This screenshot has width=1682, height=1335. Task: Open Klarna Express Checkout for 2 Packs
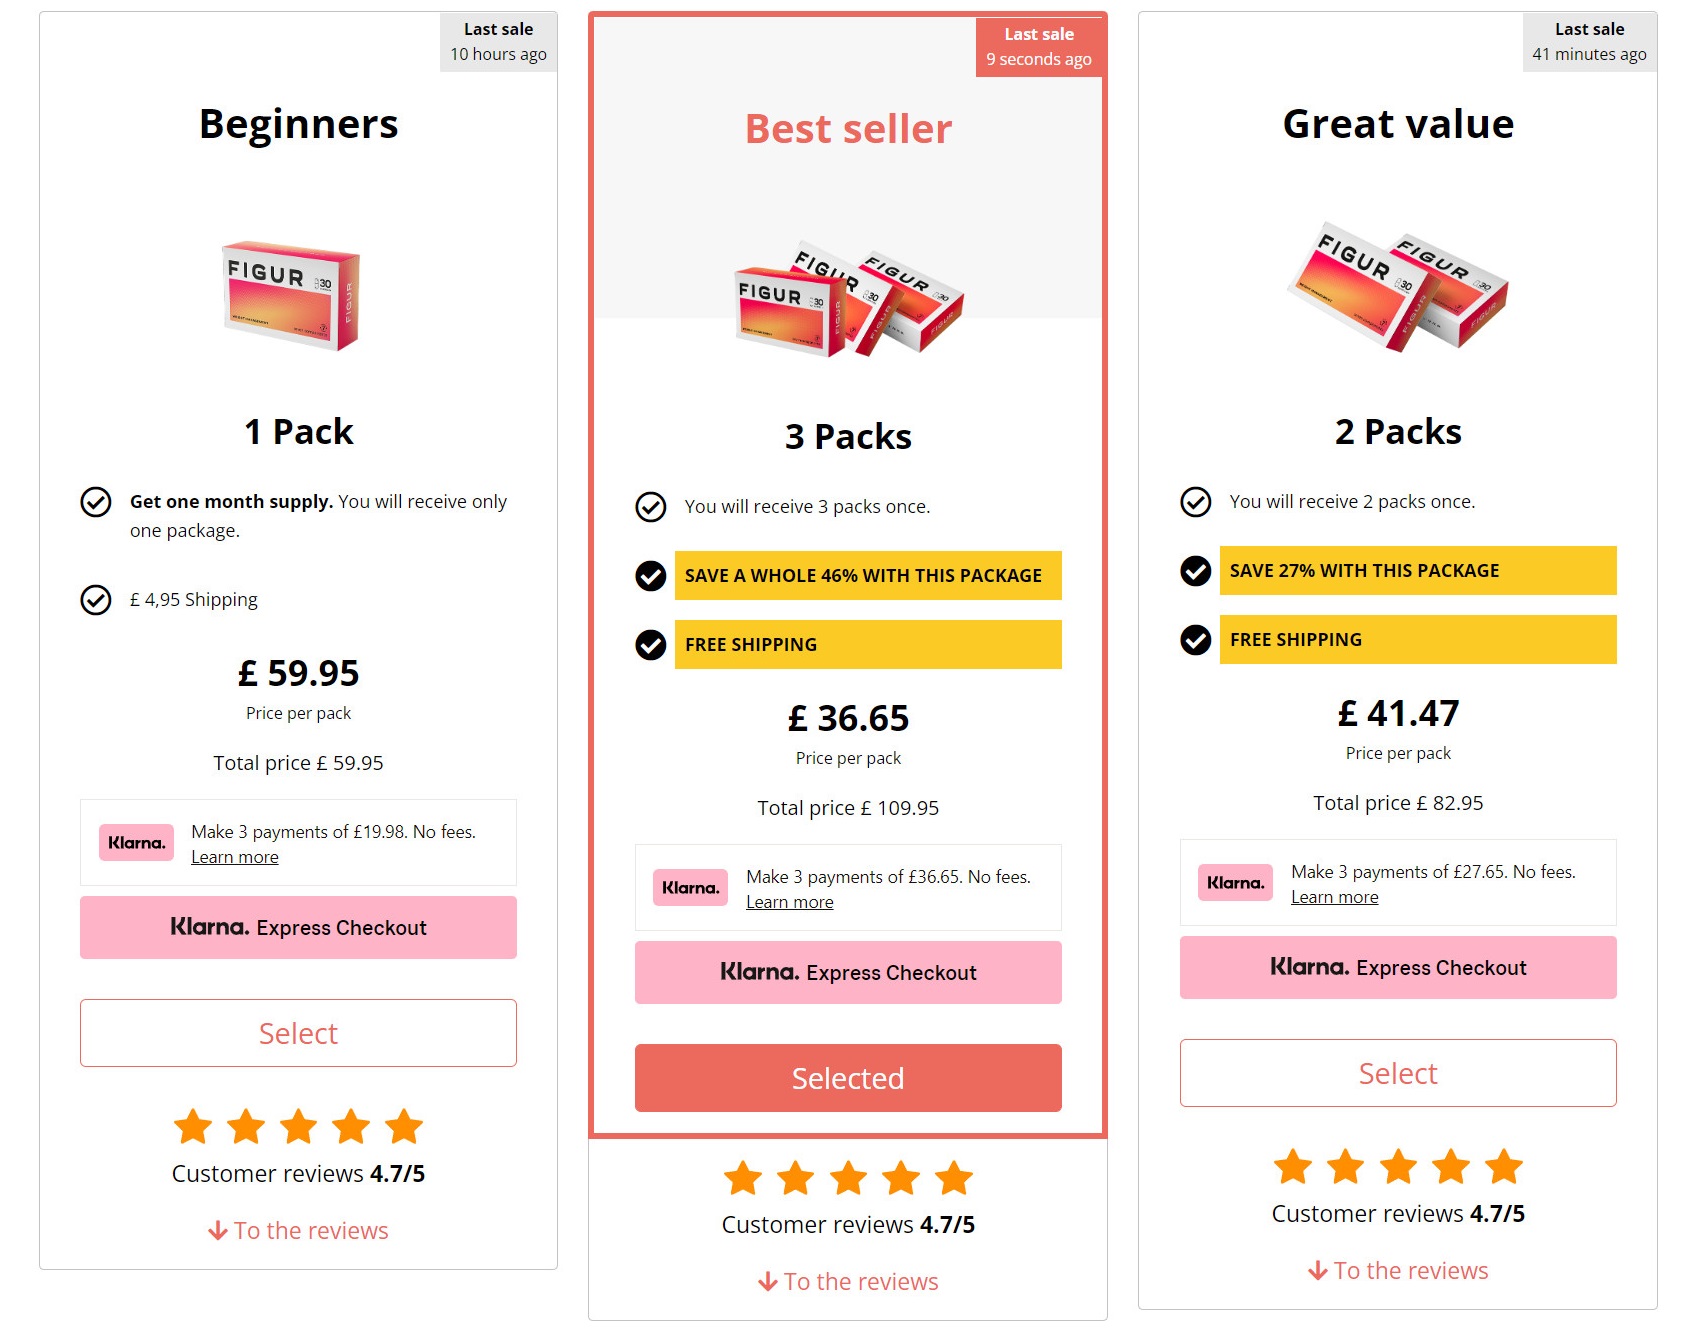pos(1398,968)
